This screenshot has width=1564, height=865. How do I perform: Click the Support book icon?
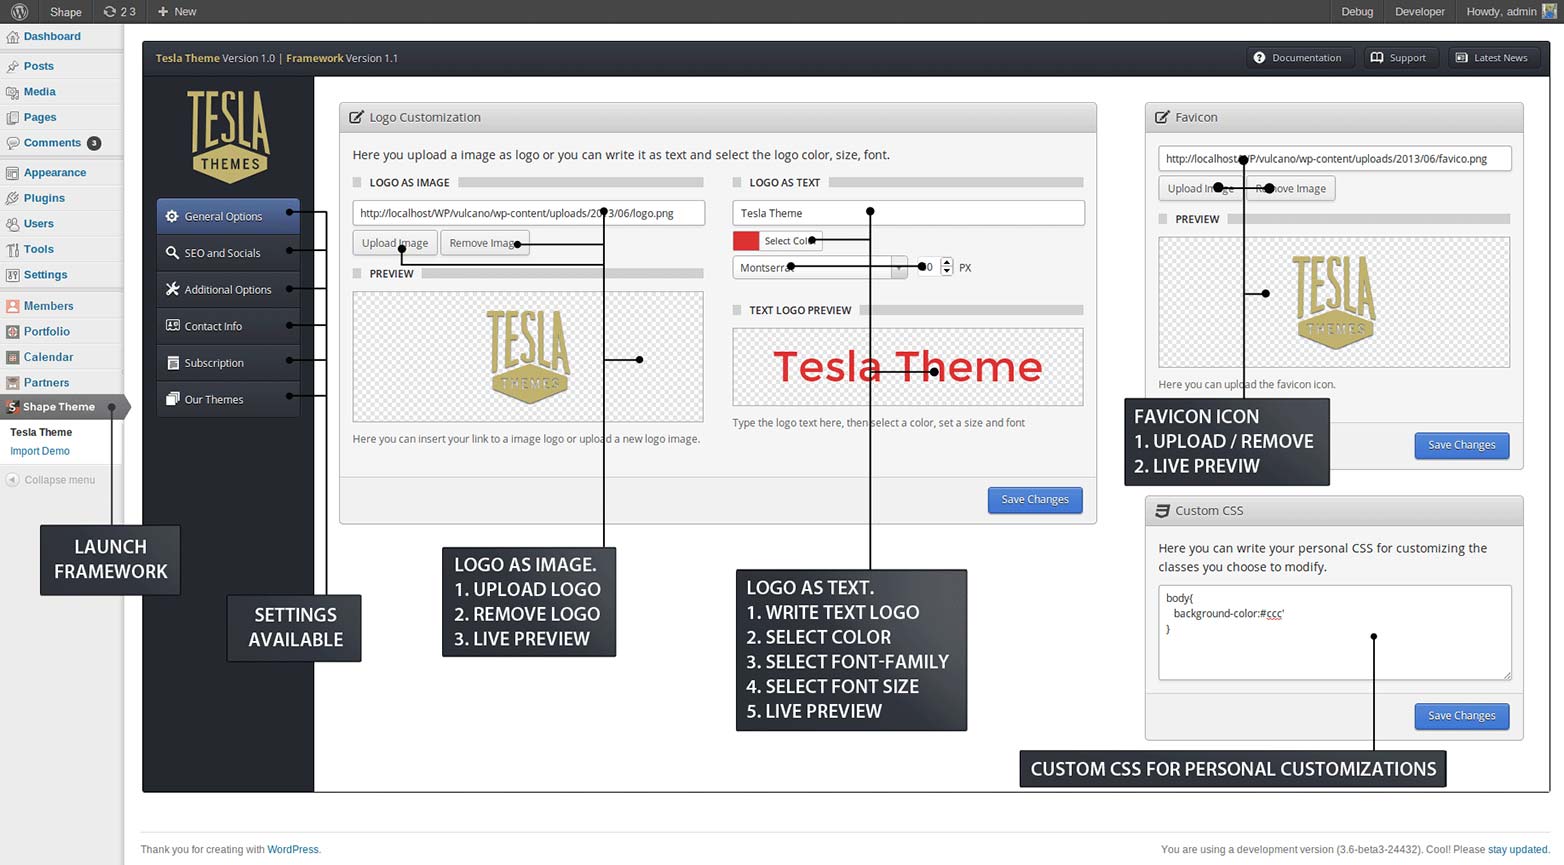point(1377,58)
